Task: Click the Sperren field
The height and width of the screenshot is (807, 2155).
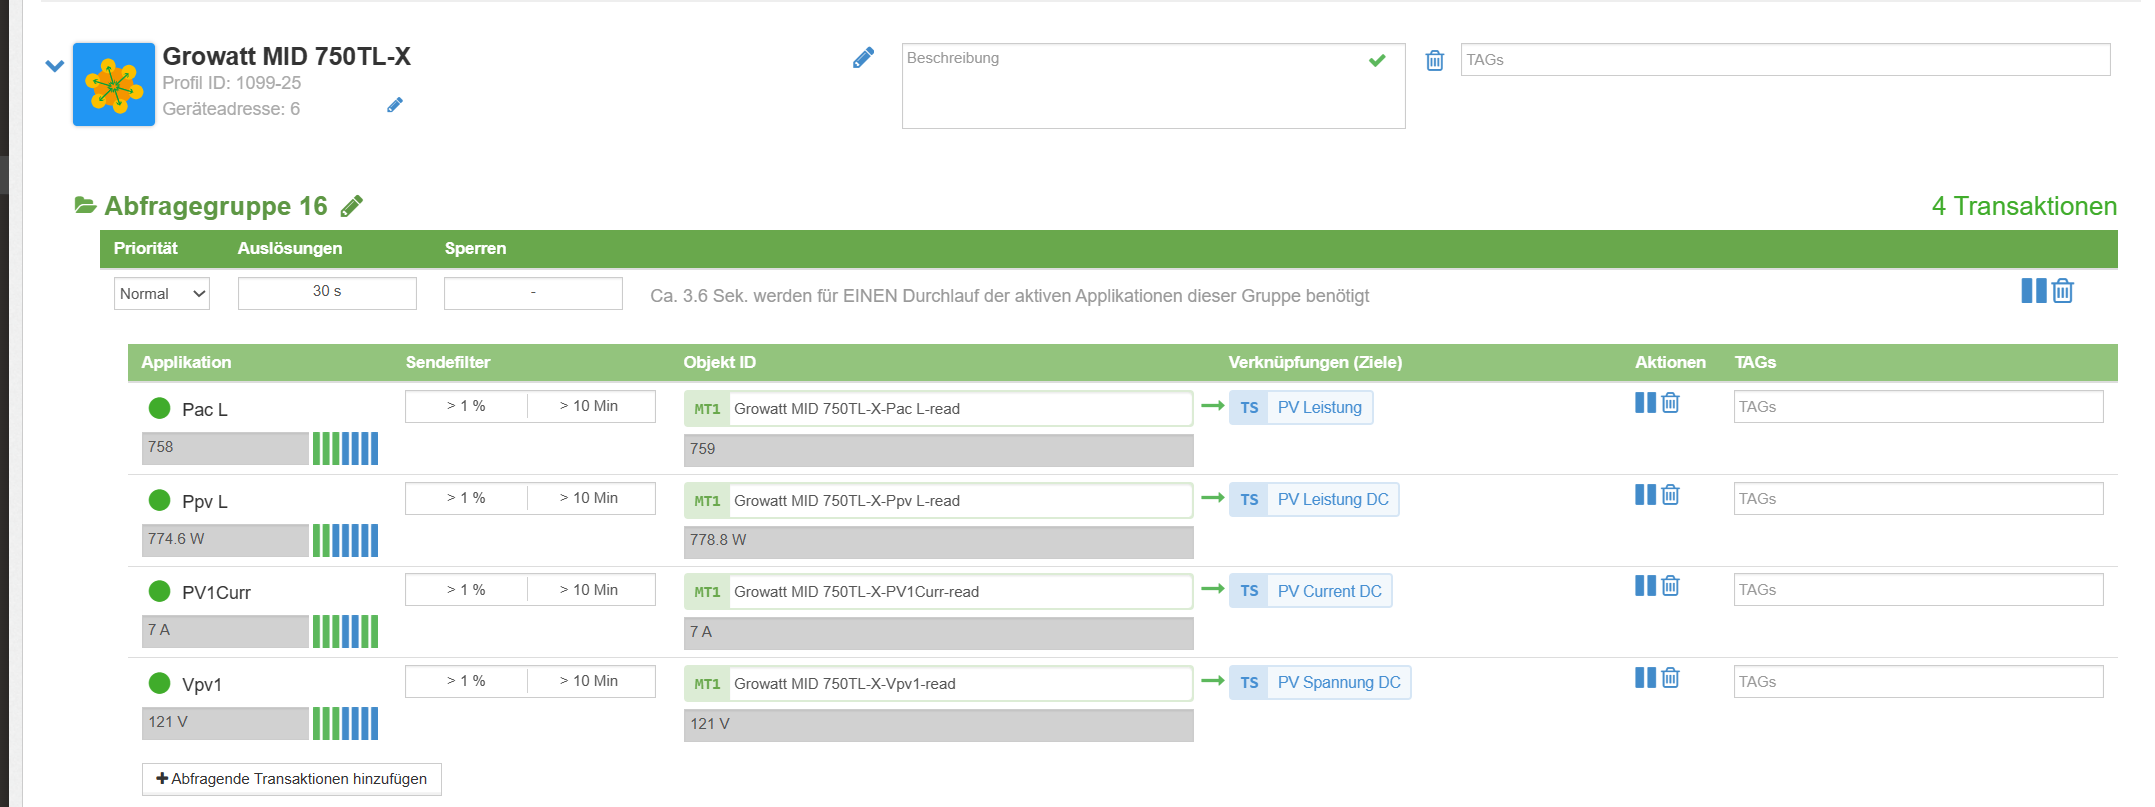Action: click(x=533, y=292)
